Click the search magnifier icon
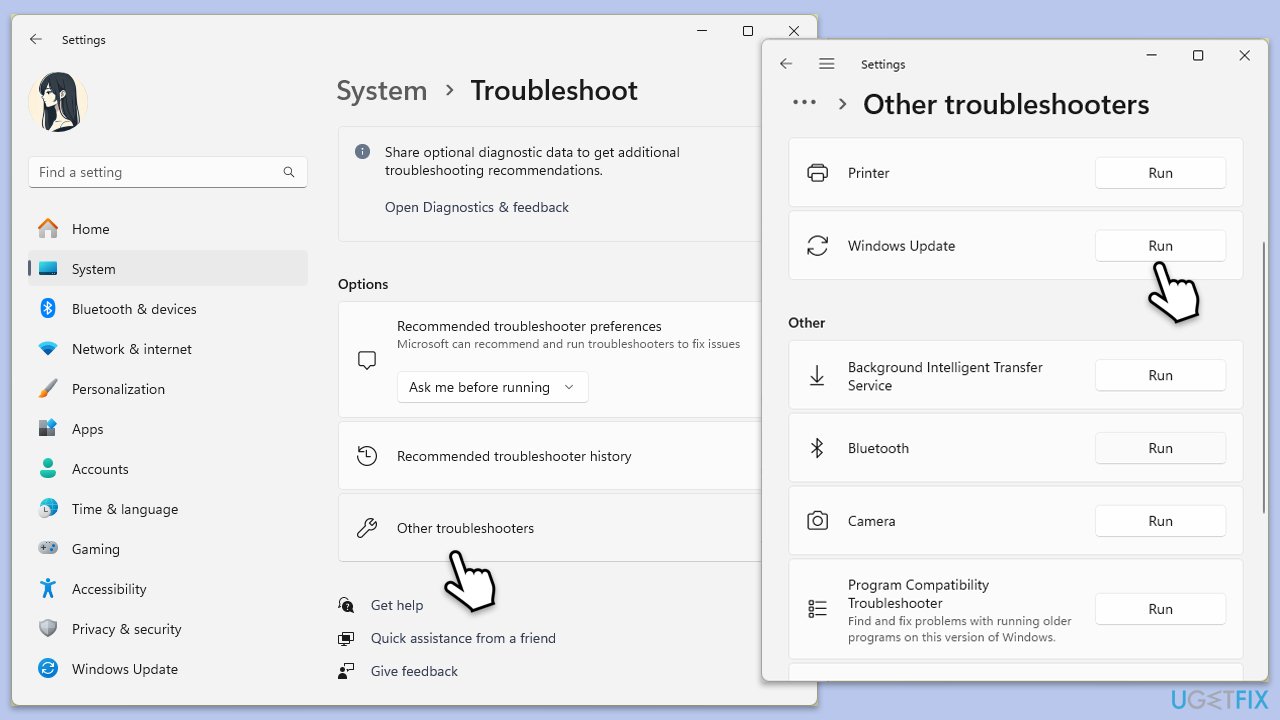The height and width of the screenshot is (720, 1280). click(x=289, y=172)
